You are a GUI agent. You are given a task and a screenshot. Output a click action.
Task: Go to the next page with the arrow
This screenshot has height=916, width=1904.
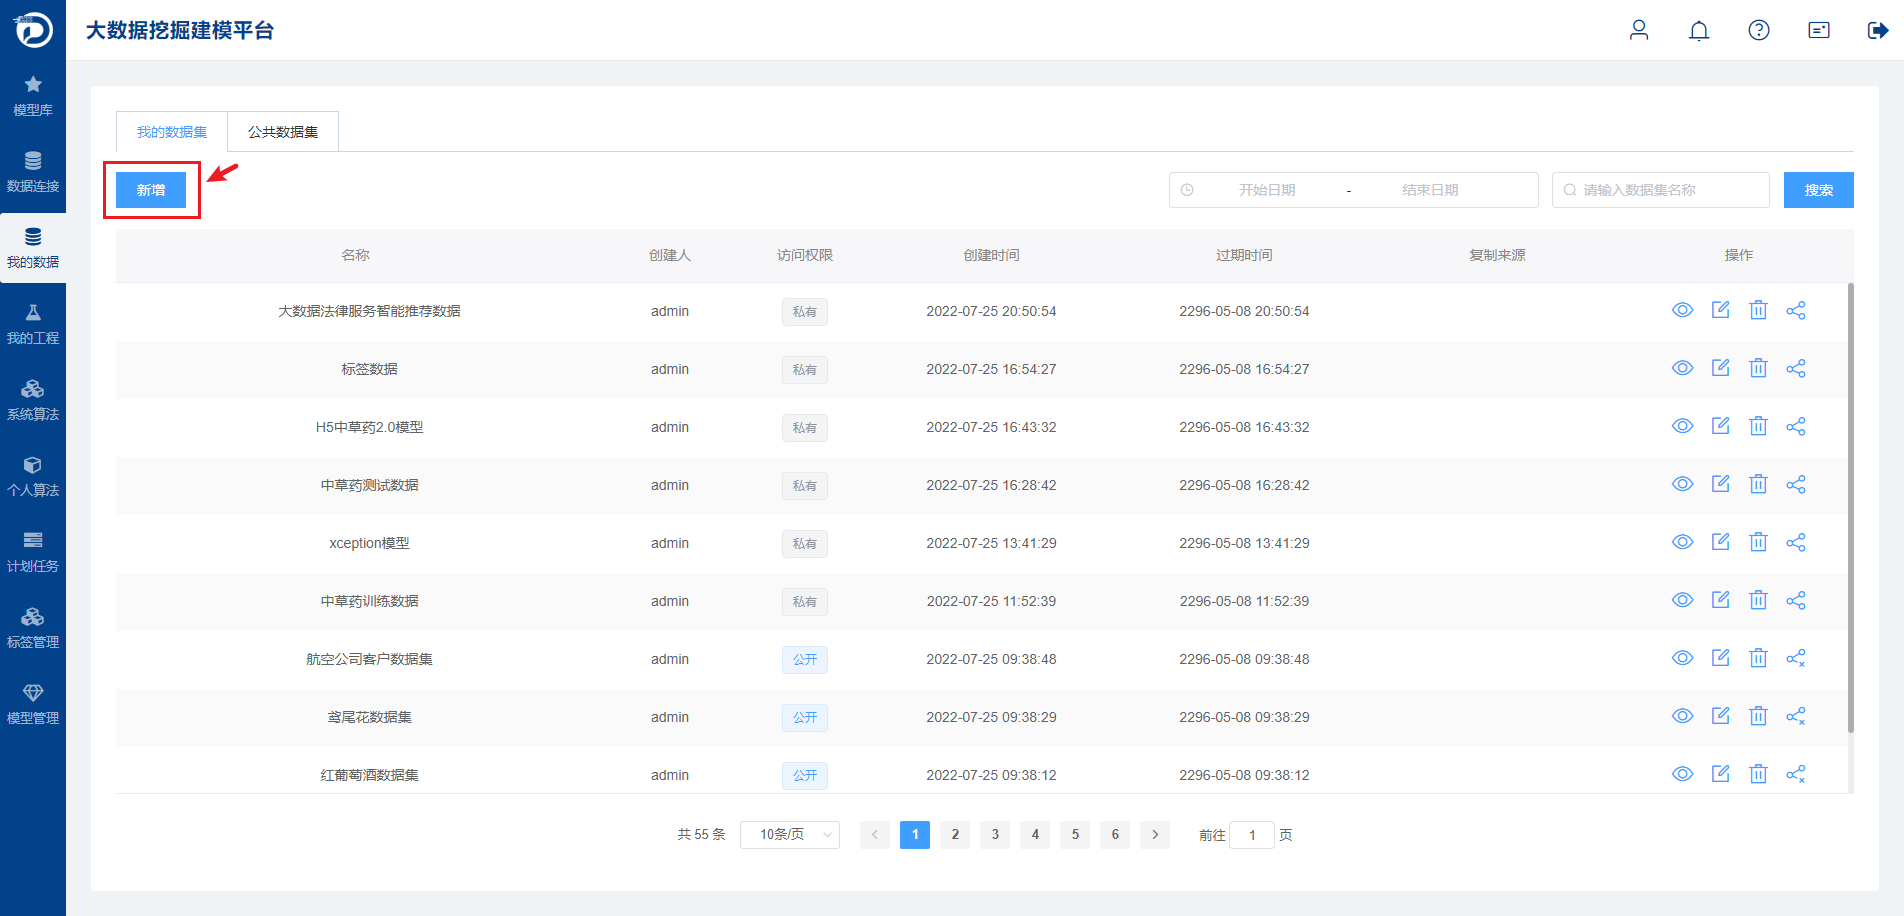click(x=1155, y=835)
